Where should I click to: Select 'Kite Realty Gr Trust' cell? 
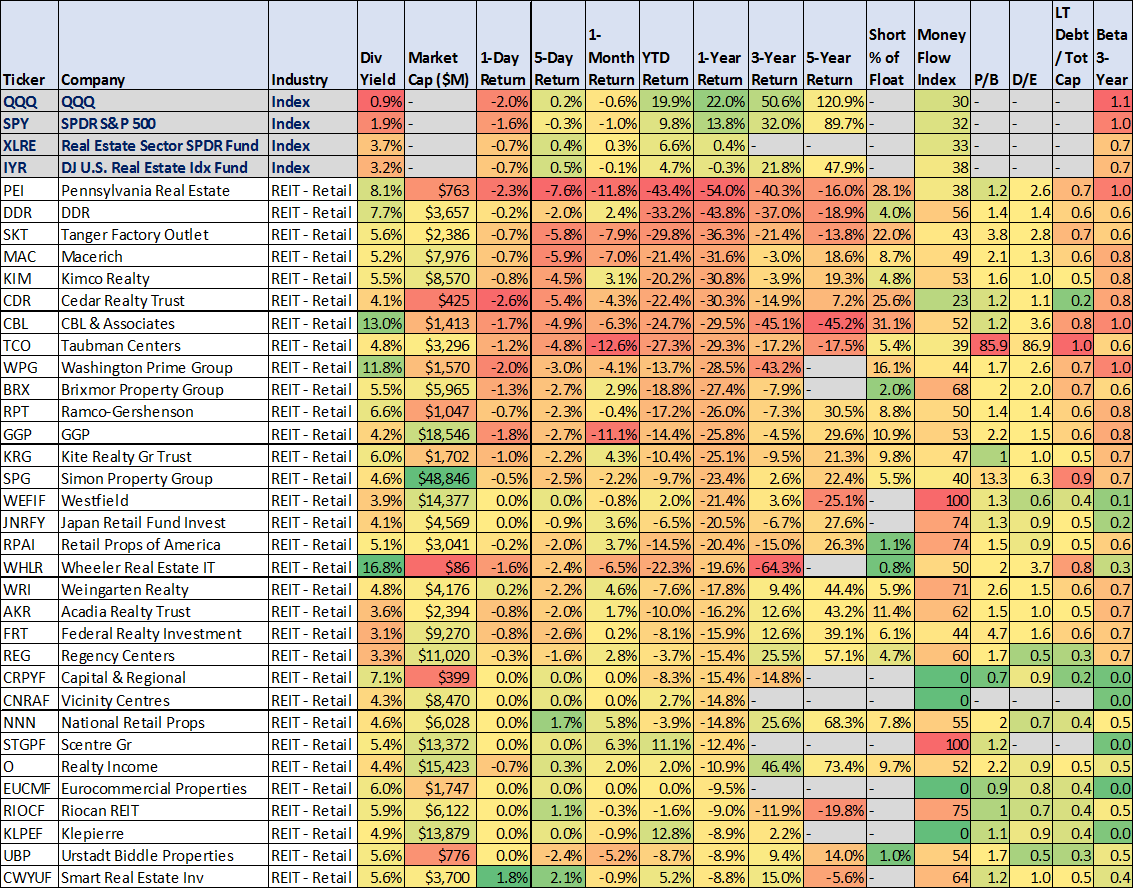coord(163,456)
